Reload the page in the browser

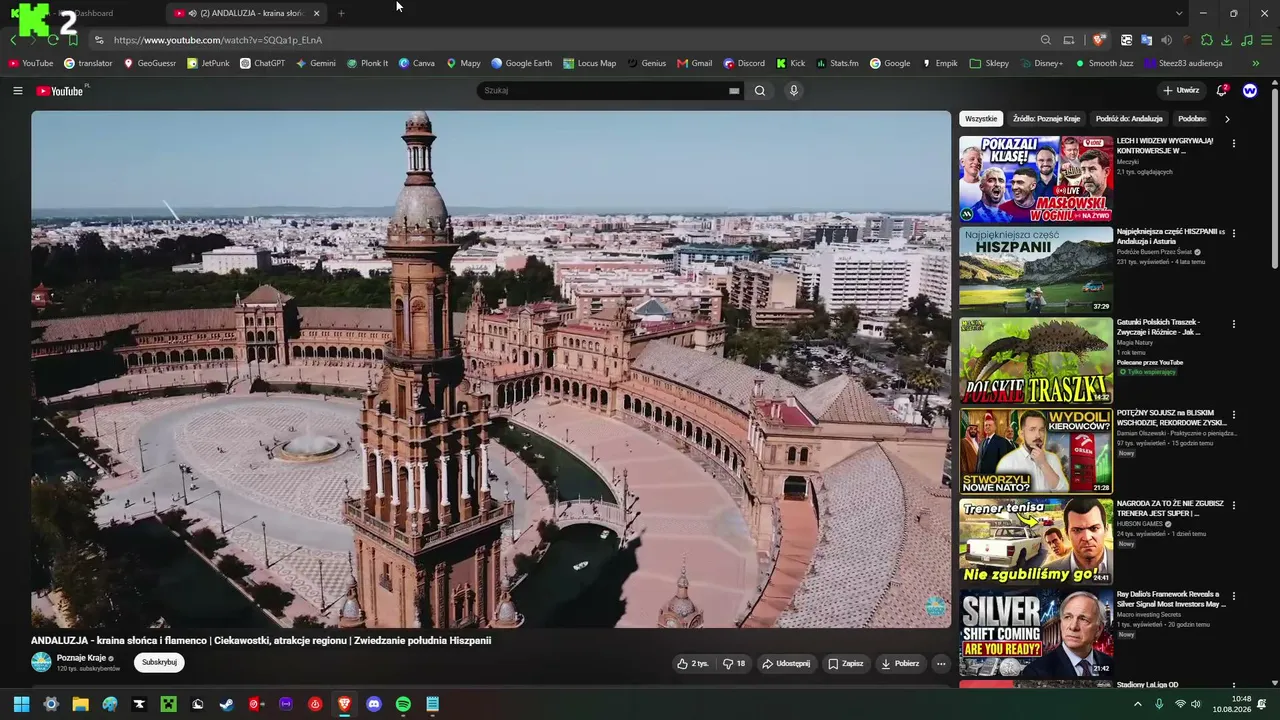click(53, 40)
